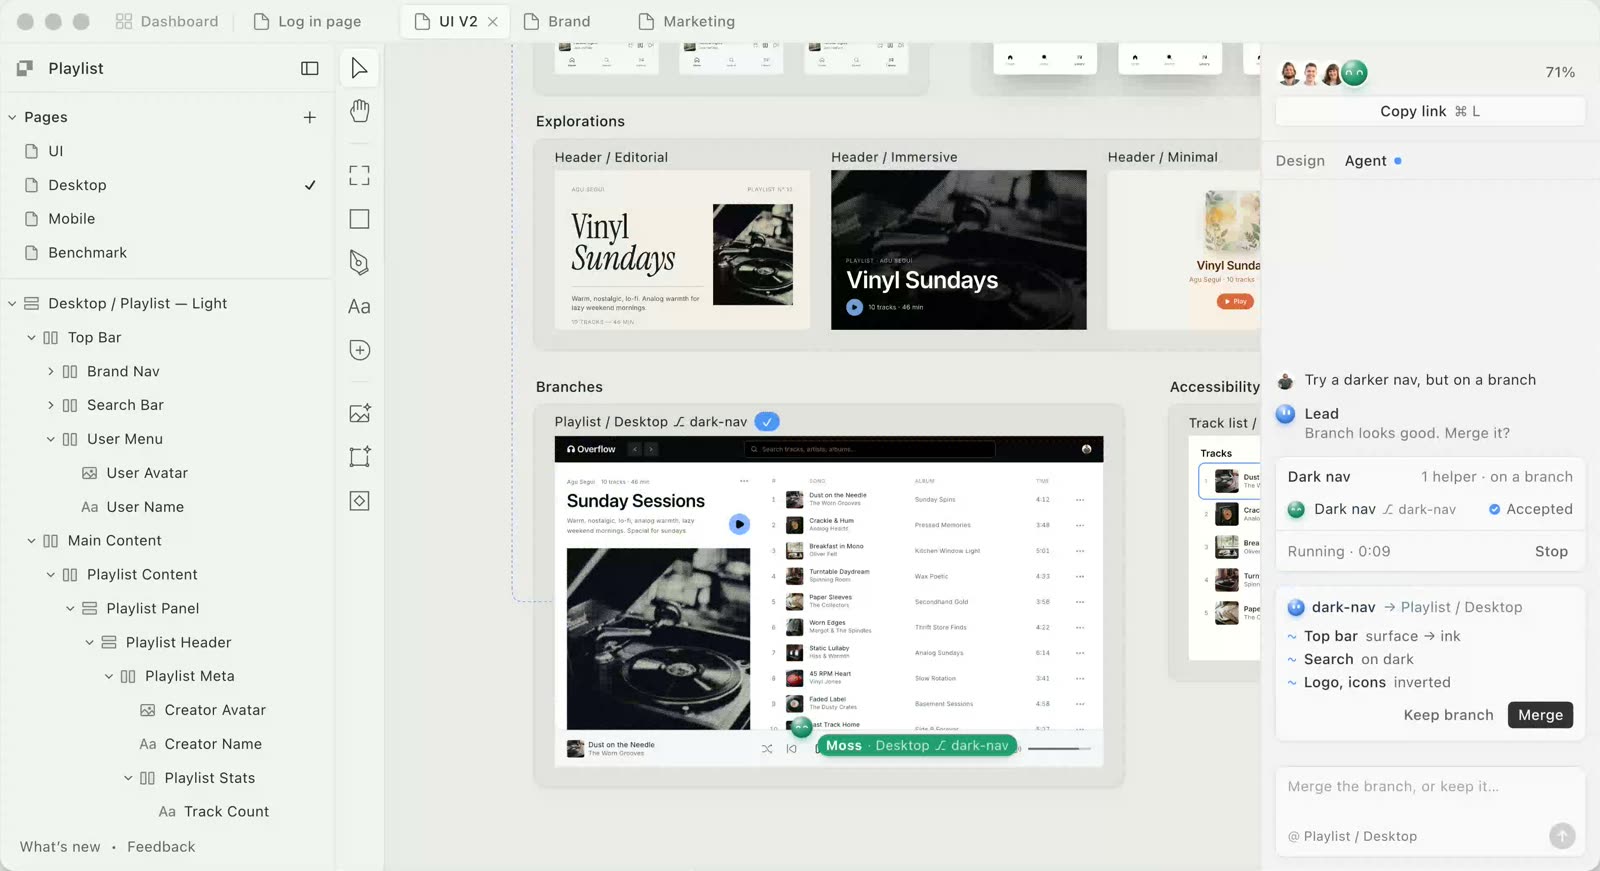Send the agent message with arrow button
This screenshot has width=1600, height=871.
(1562, 836)
